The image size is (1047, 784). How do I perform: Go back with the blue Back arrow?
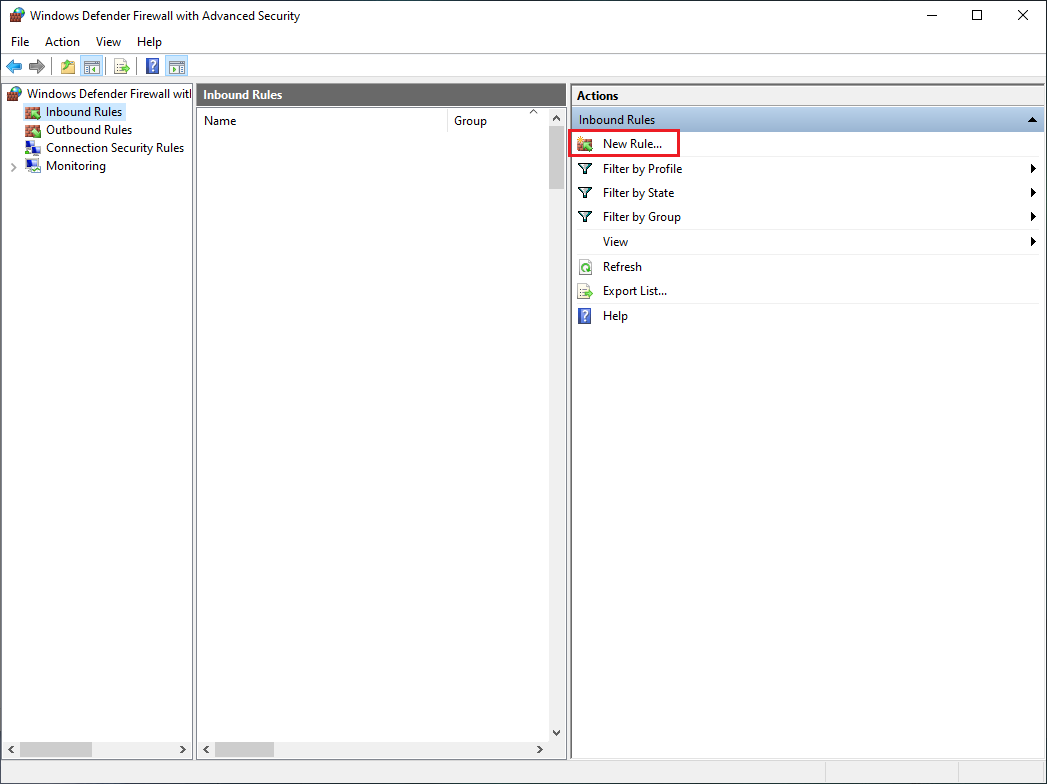point(14,66)
